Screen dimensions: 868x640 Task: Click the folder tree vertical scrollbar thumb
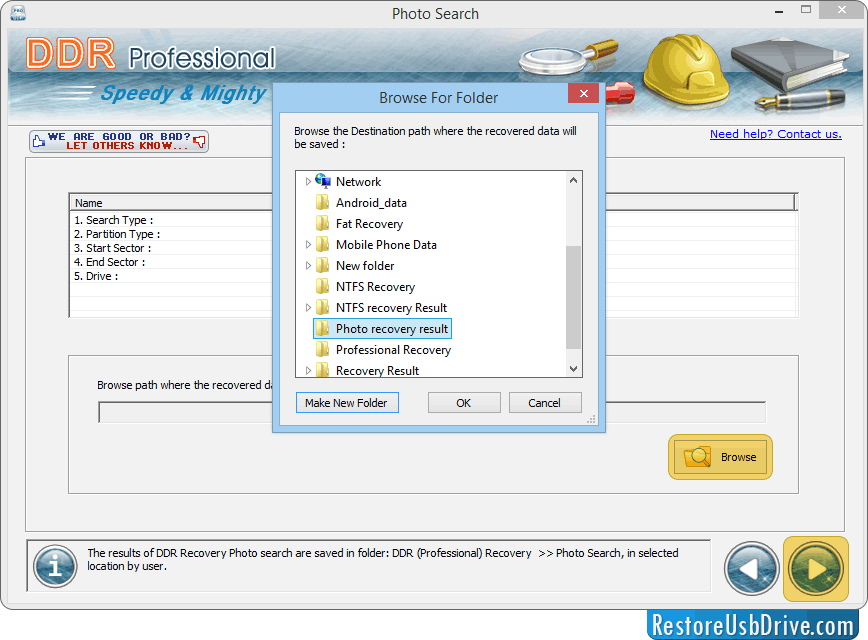click(574, 297)
